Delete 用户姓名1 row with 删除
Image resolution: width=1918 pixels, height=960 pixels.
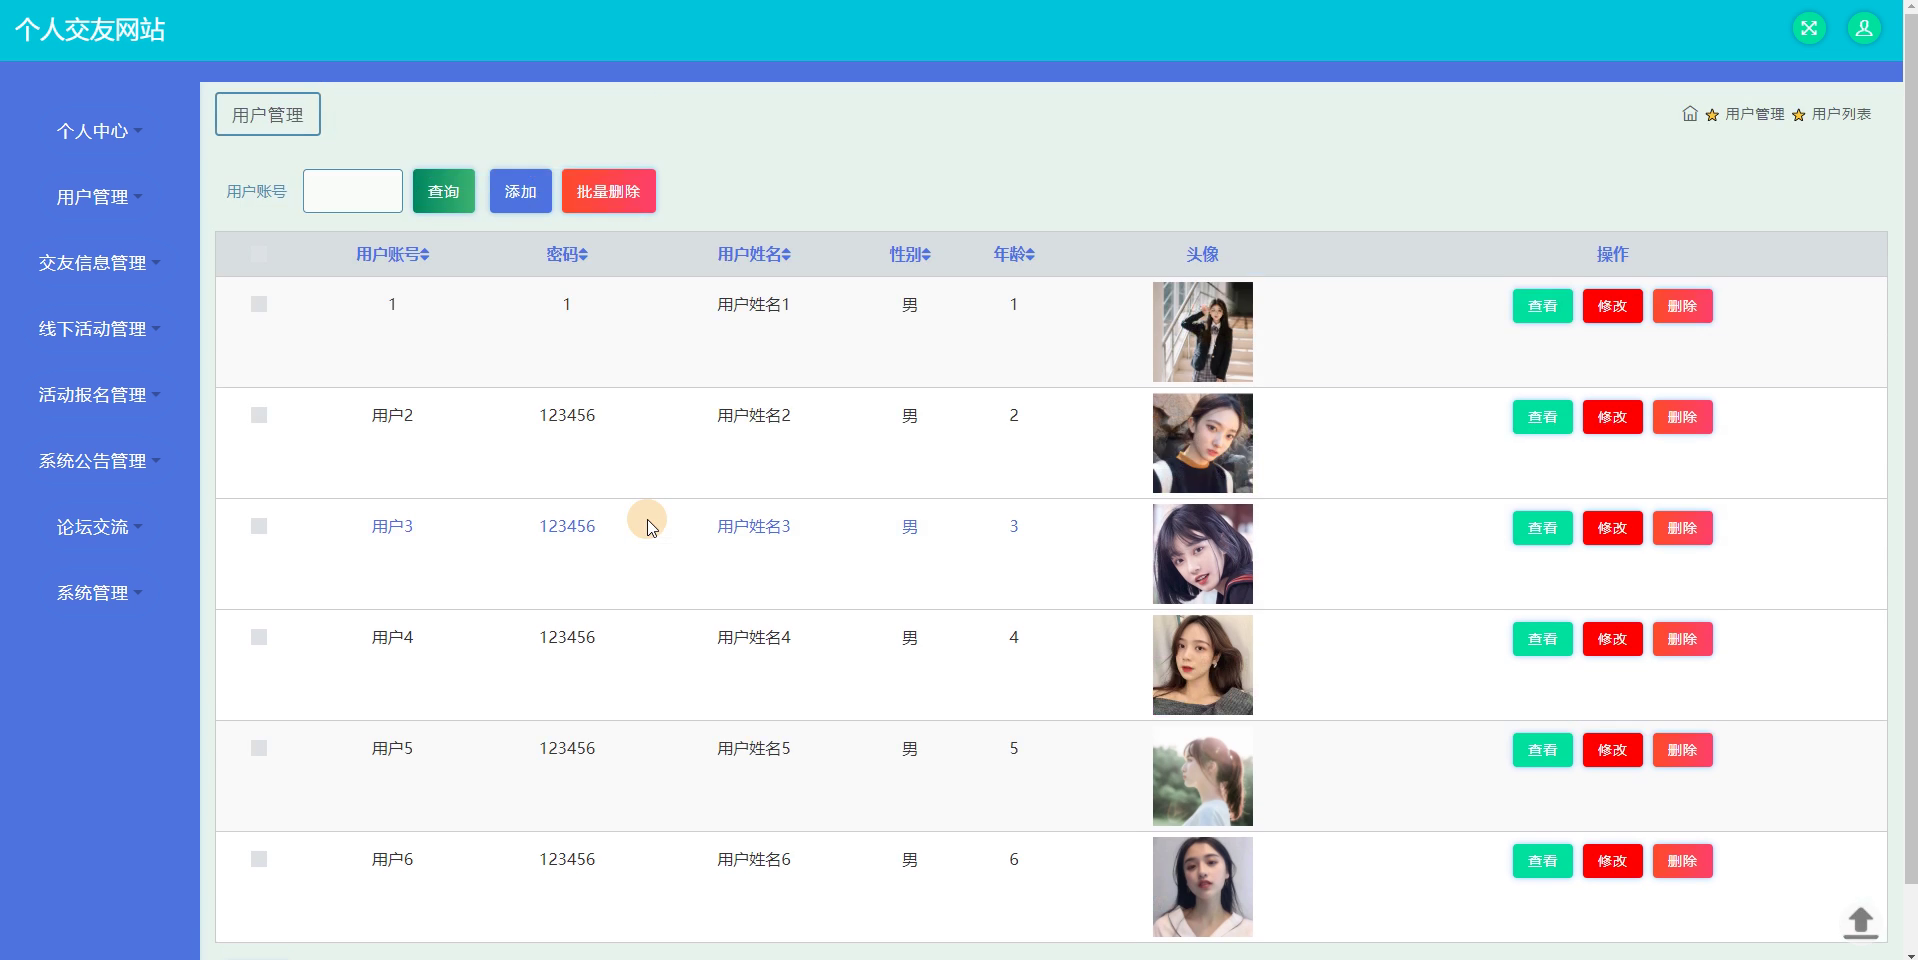pos(1683,306)
